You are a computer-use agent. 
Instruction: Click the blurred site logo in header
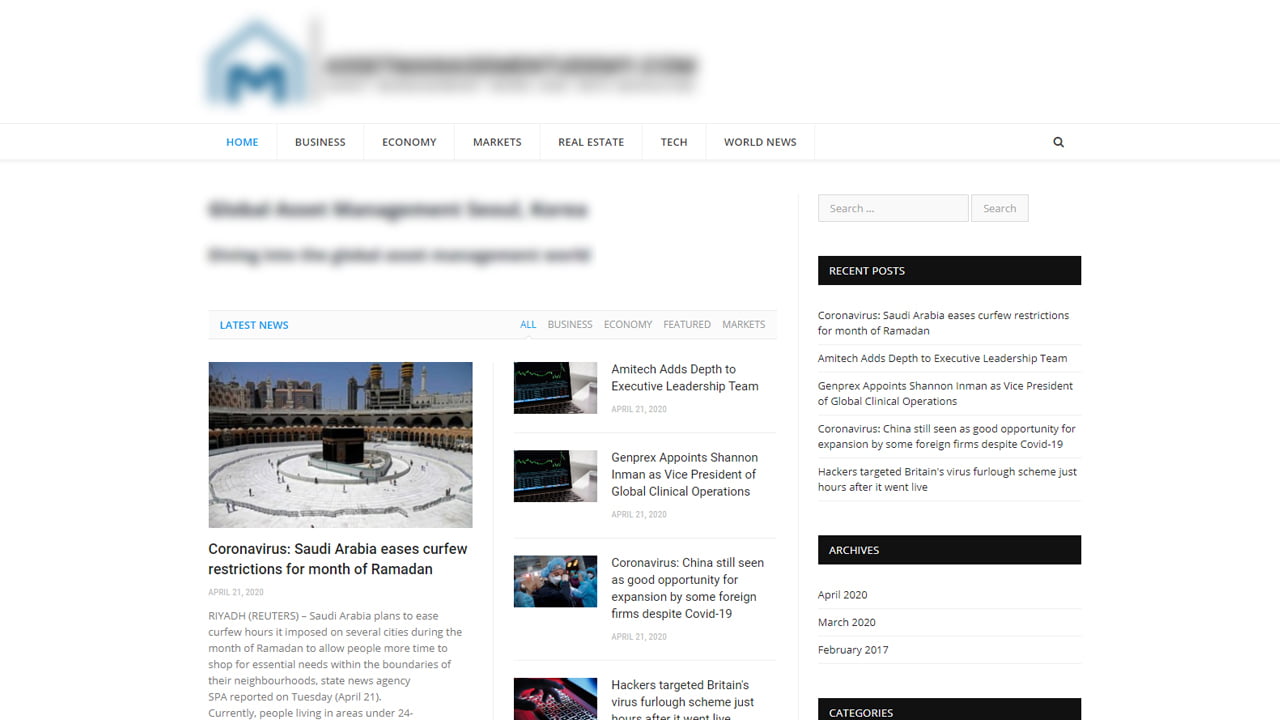tap(452, 64)
